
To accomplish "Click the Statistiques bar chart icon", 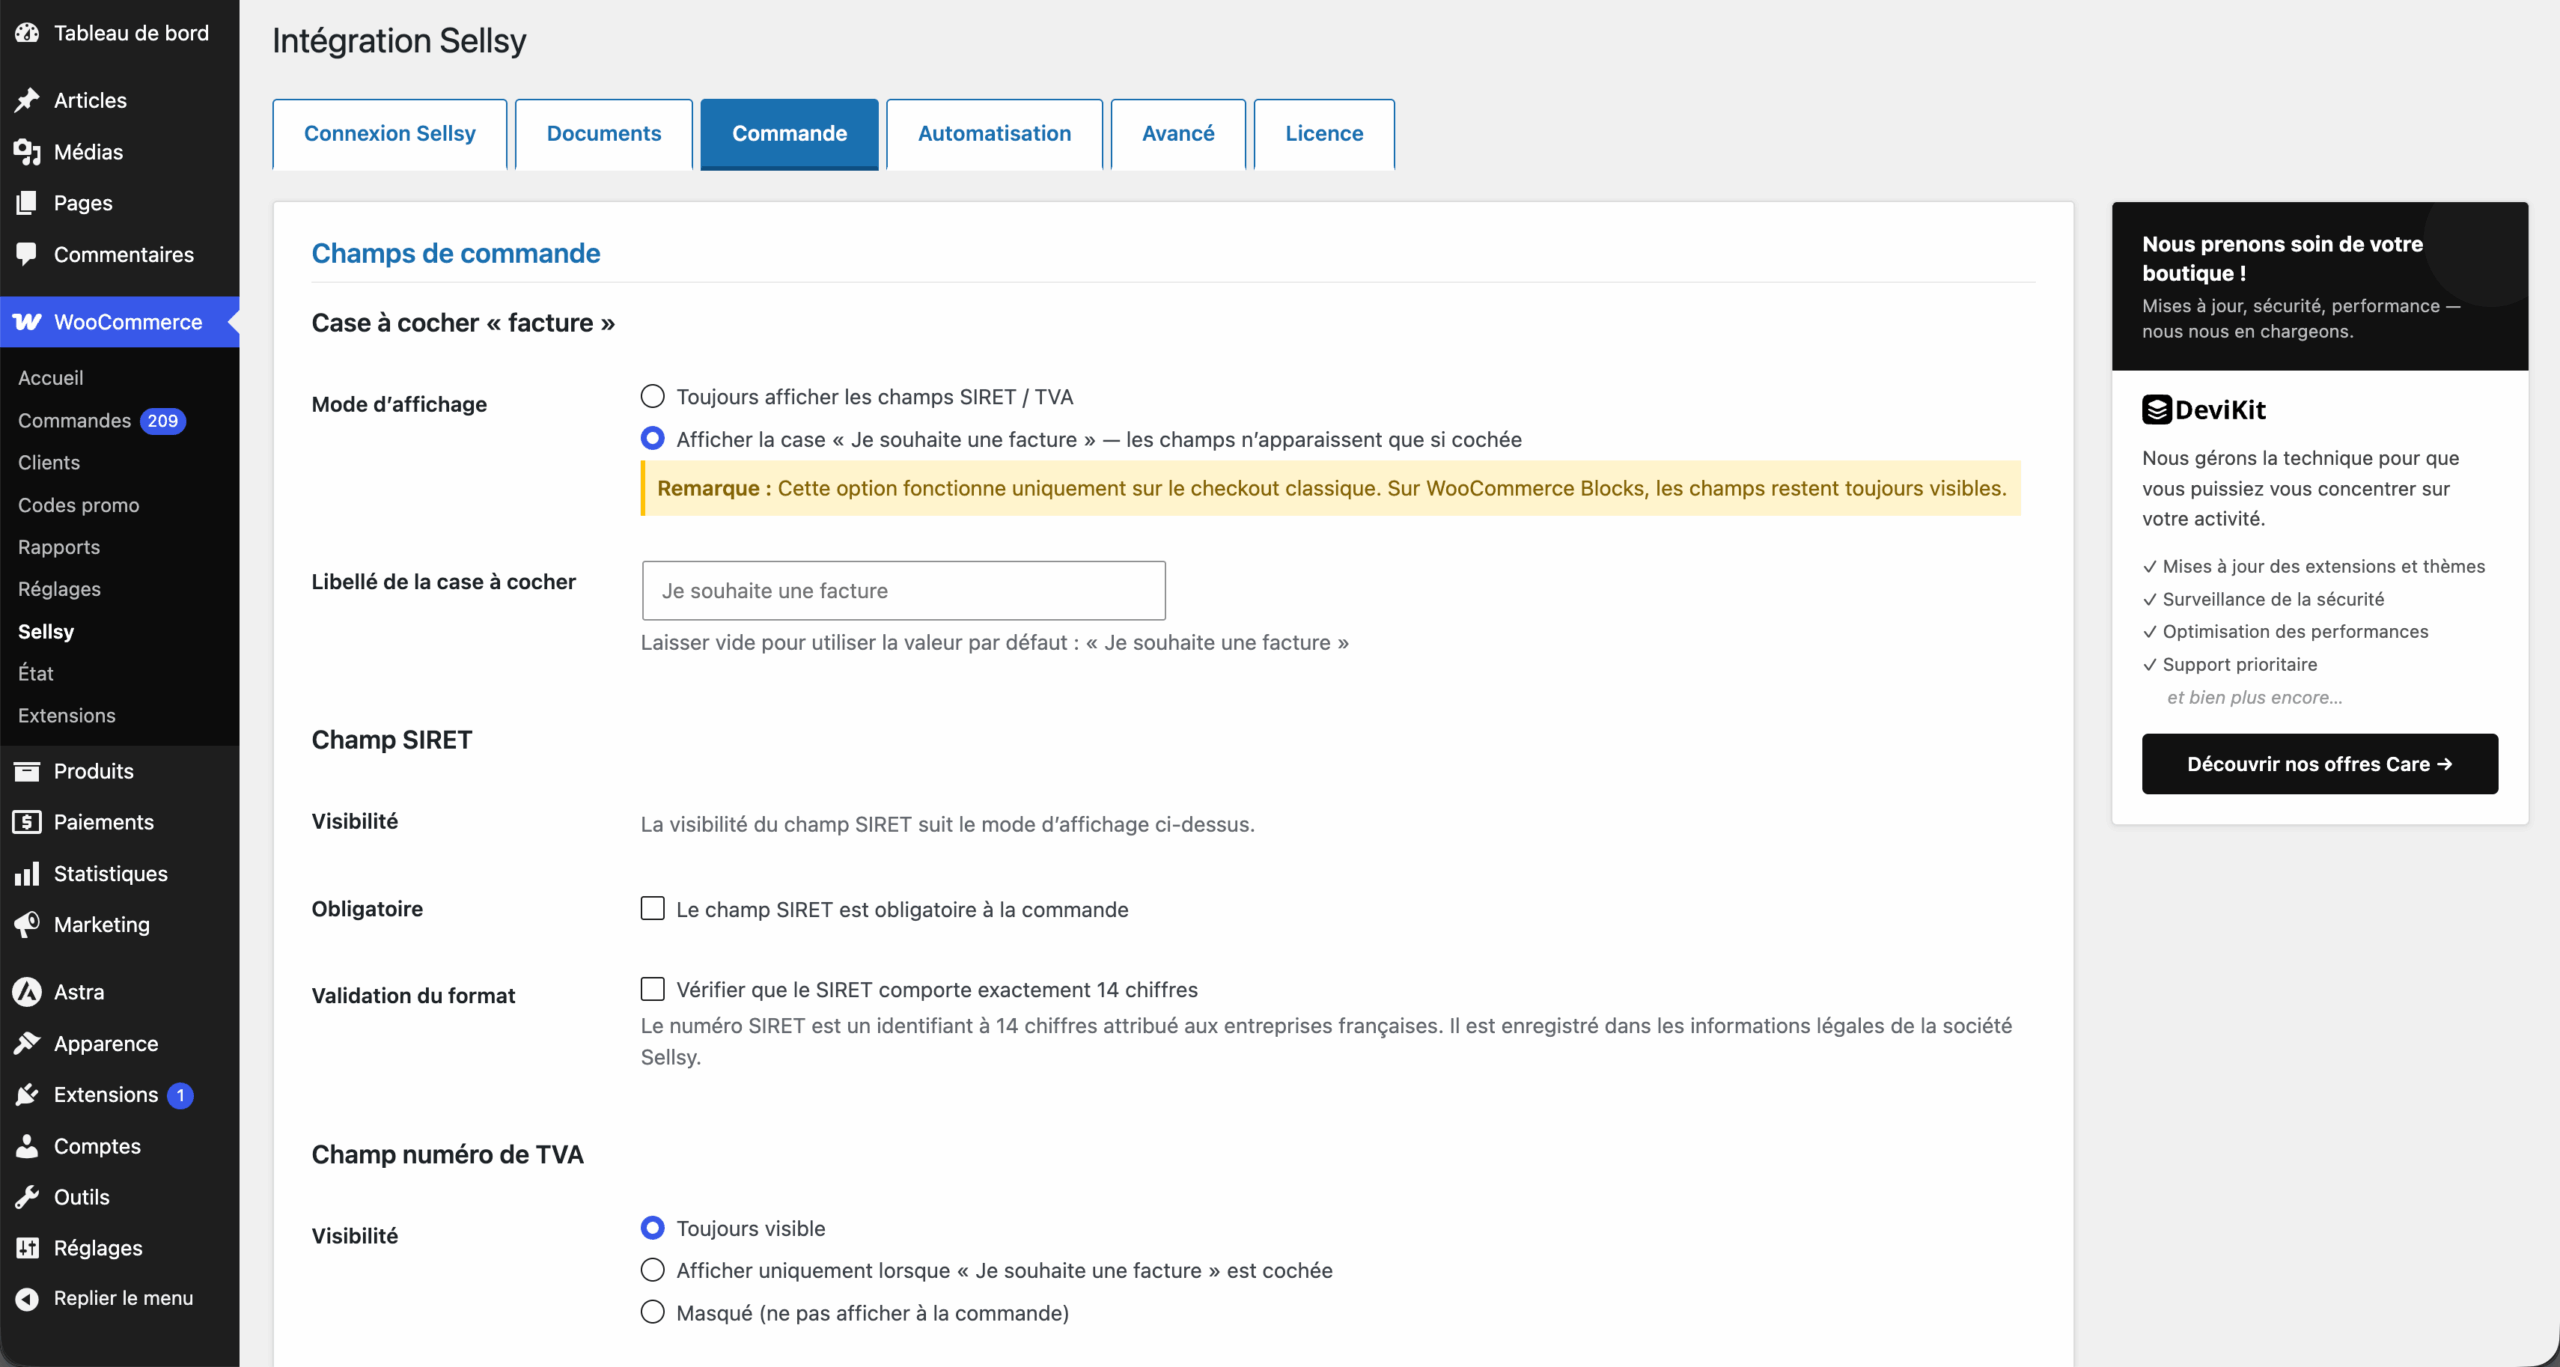I will [x=27, y=874].
